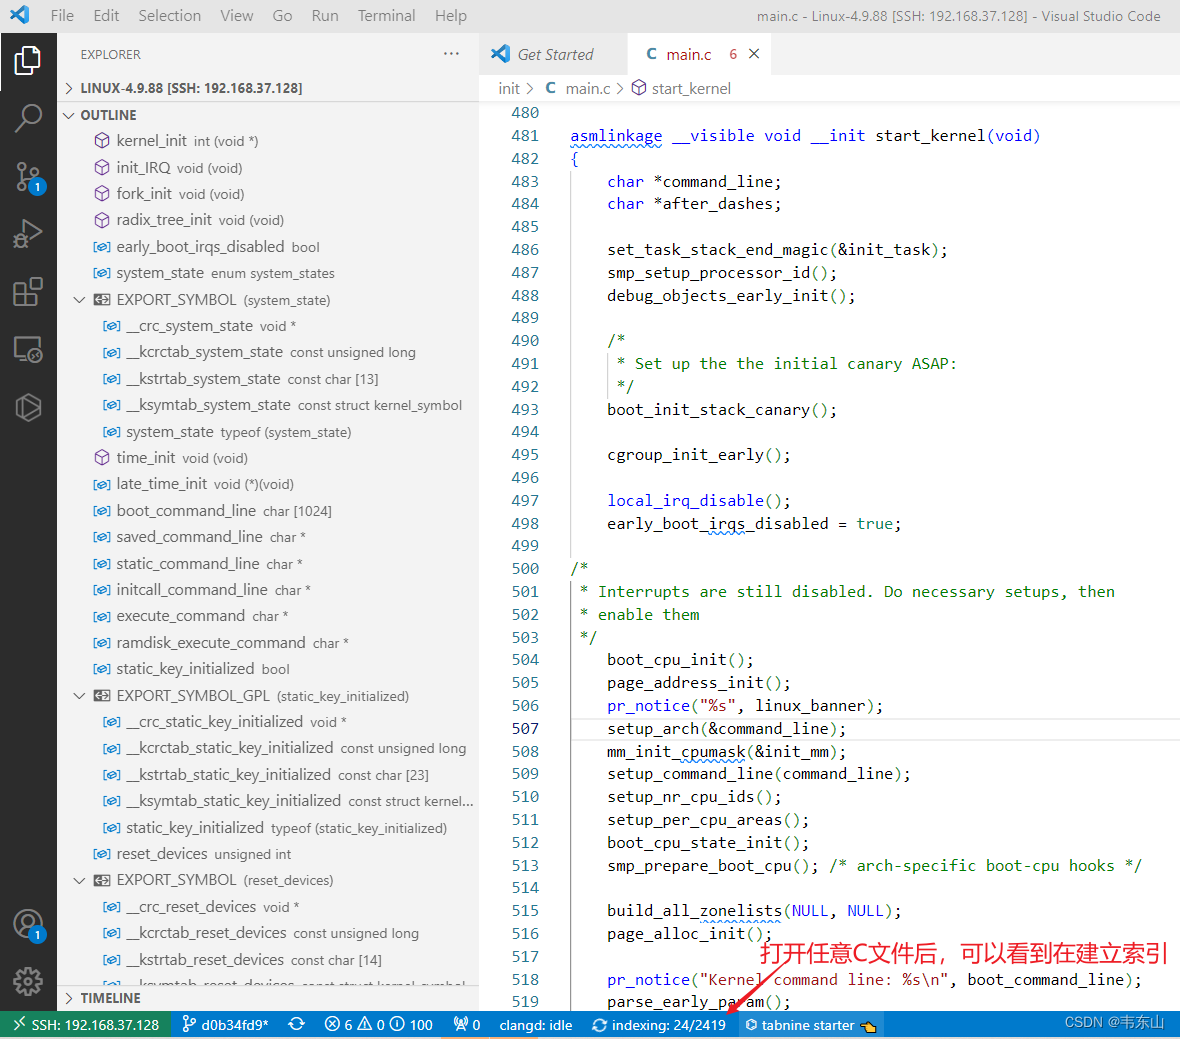Open the Remote Explorer view
Screen dimensions: 1180x1039
pyautogui.click(x=28, y=350)
